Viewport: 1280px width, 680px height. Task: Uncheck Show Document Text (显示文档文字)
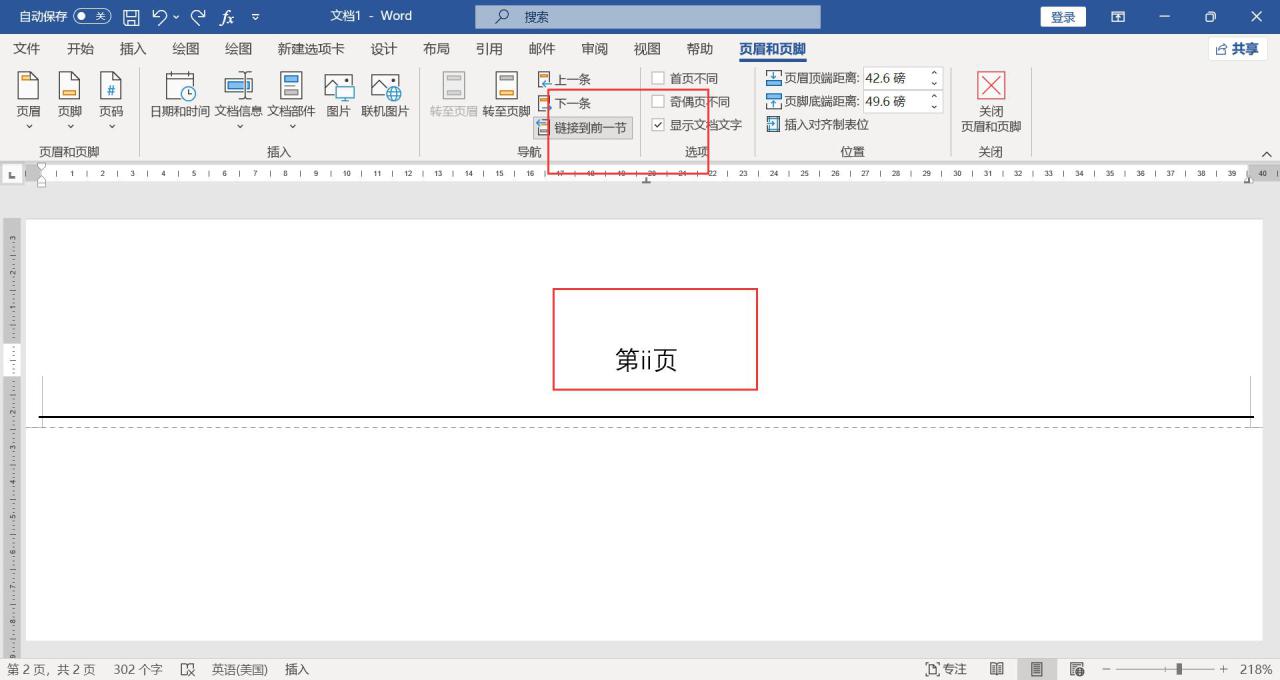pos(658,125)
